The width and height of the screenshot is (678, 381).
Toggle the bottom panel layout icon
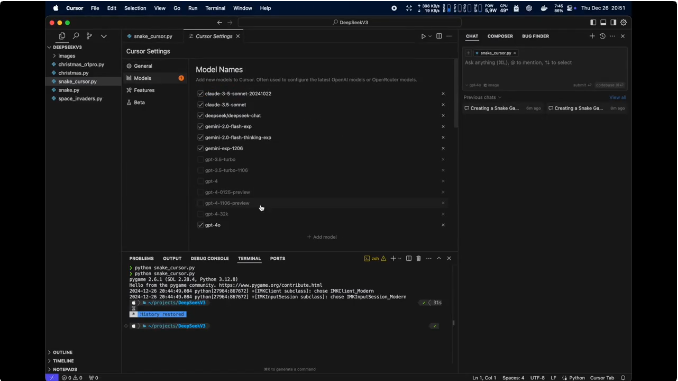tap(603, 22)
